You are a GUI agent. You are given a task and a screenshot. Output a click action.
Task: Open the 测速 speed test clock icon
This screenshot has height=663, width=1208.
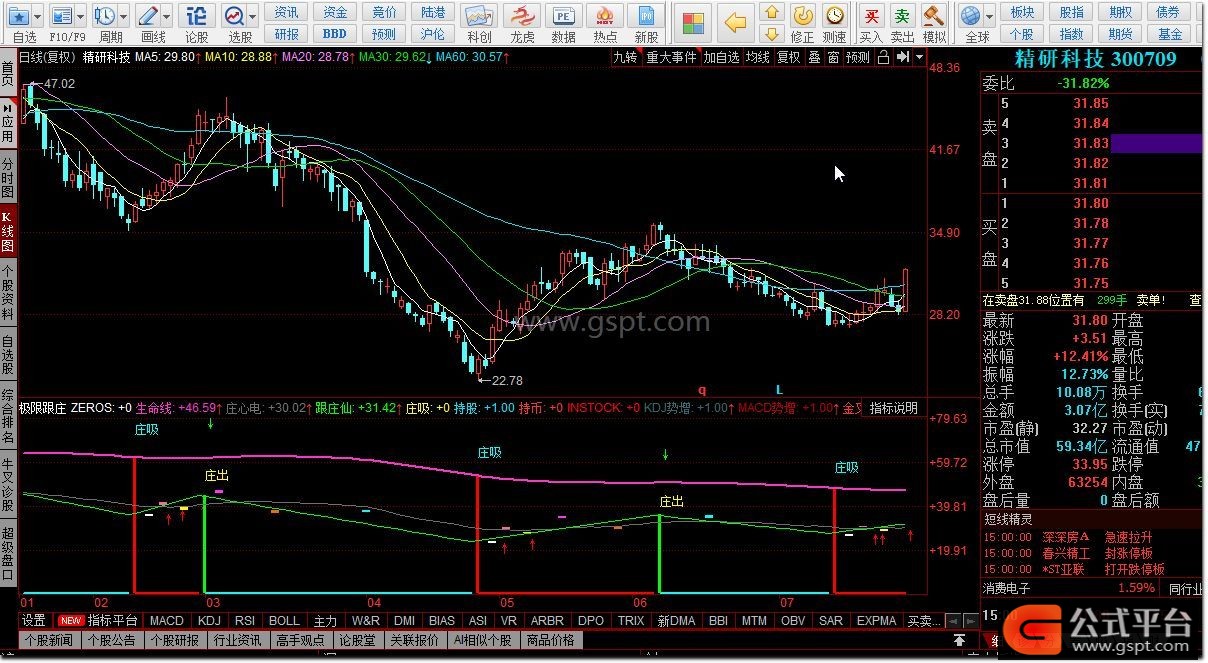click(834, 16)
